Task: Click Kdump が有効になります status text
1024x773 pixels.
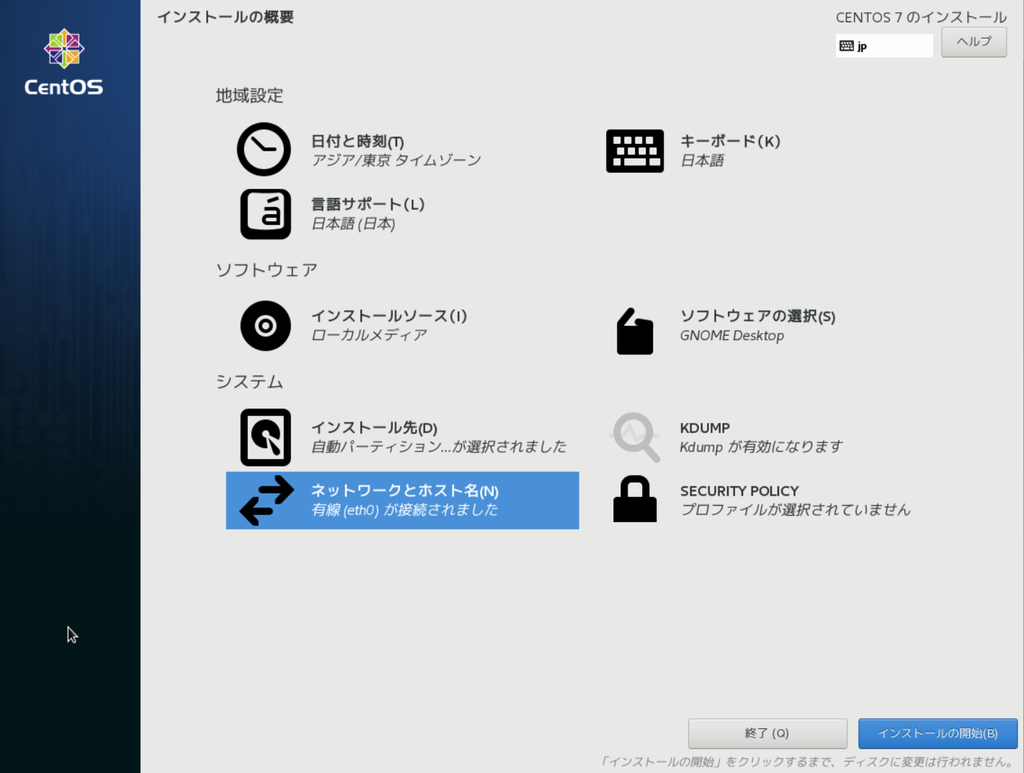Action: [761, 447]
